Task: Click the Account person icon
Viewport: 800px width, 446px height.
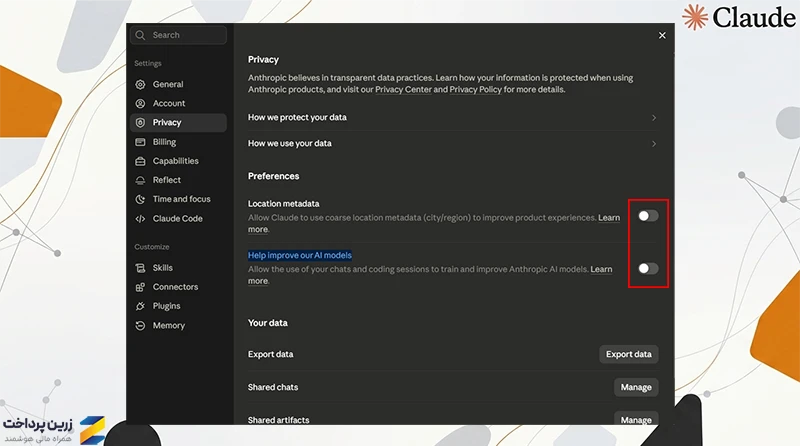Action: coord(140,104)
